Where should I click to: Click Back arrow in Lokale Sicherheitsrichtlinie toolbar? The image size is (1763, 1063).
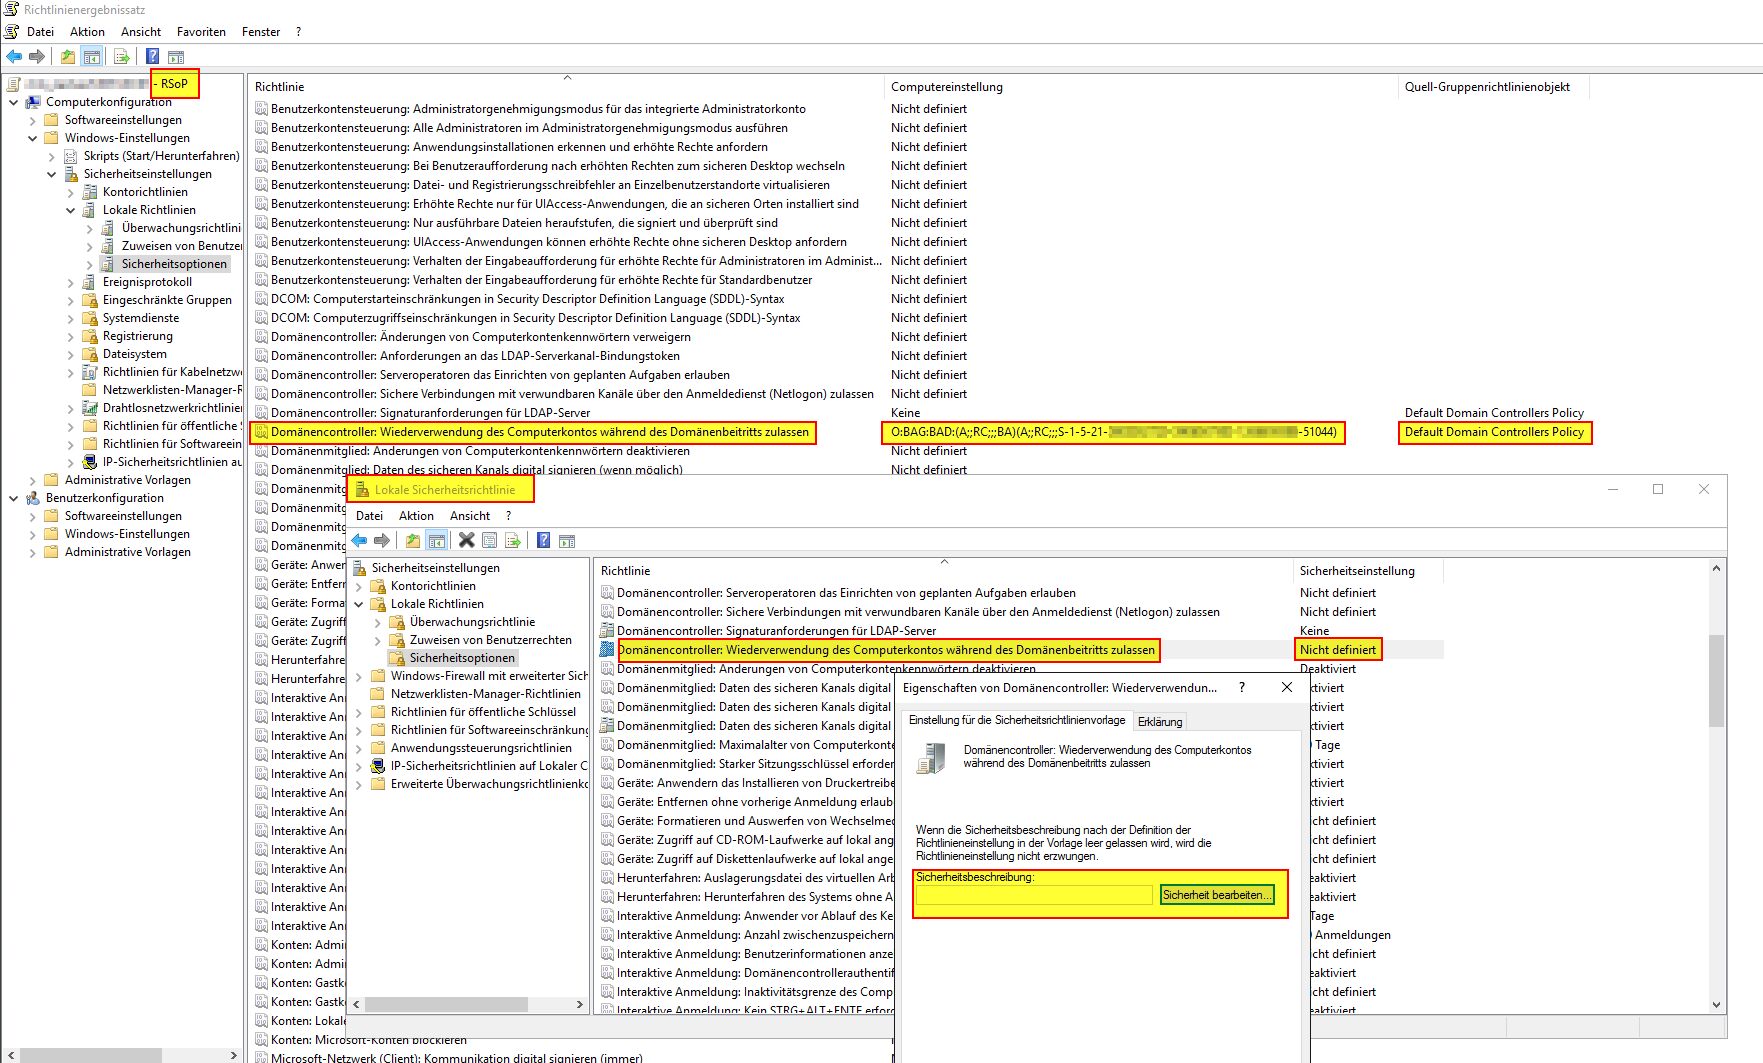coord(359,541)
